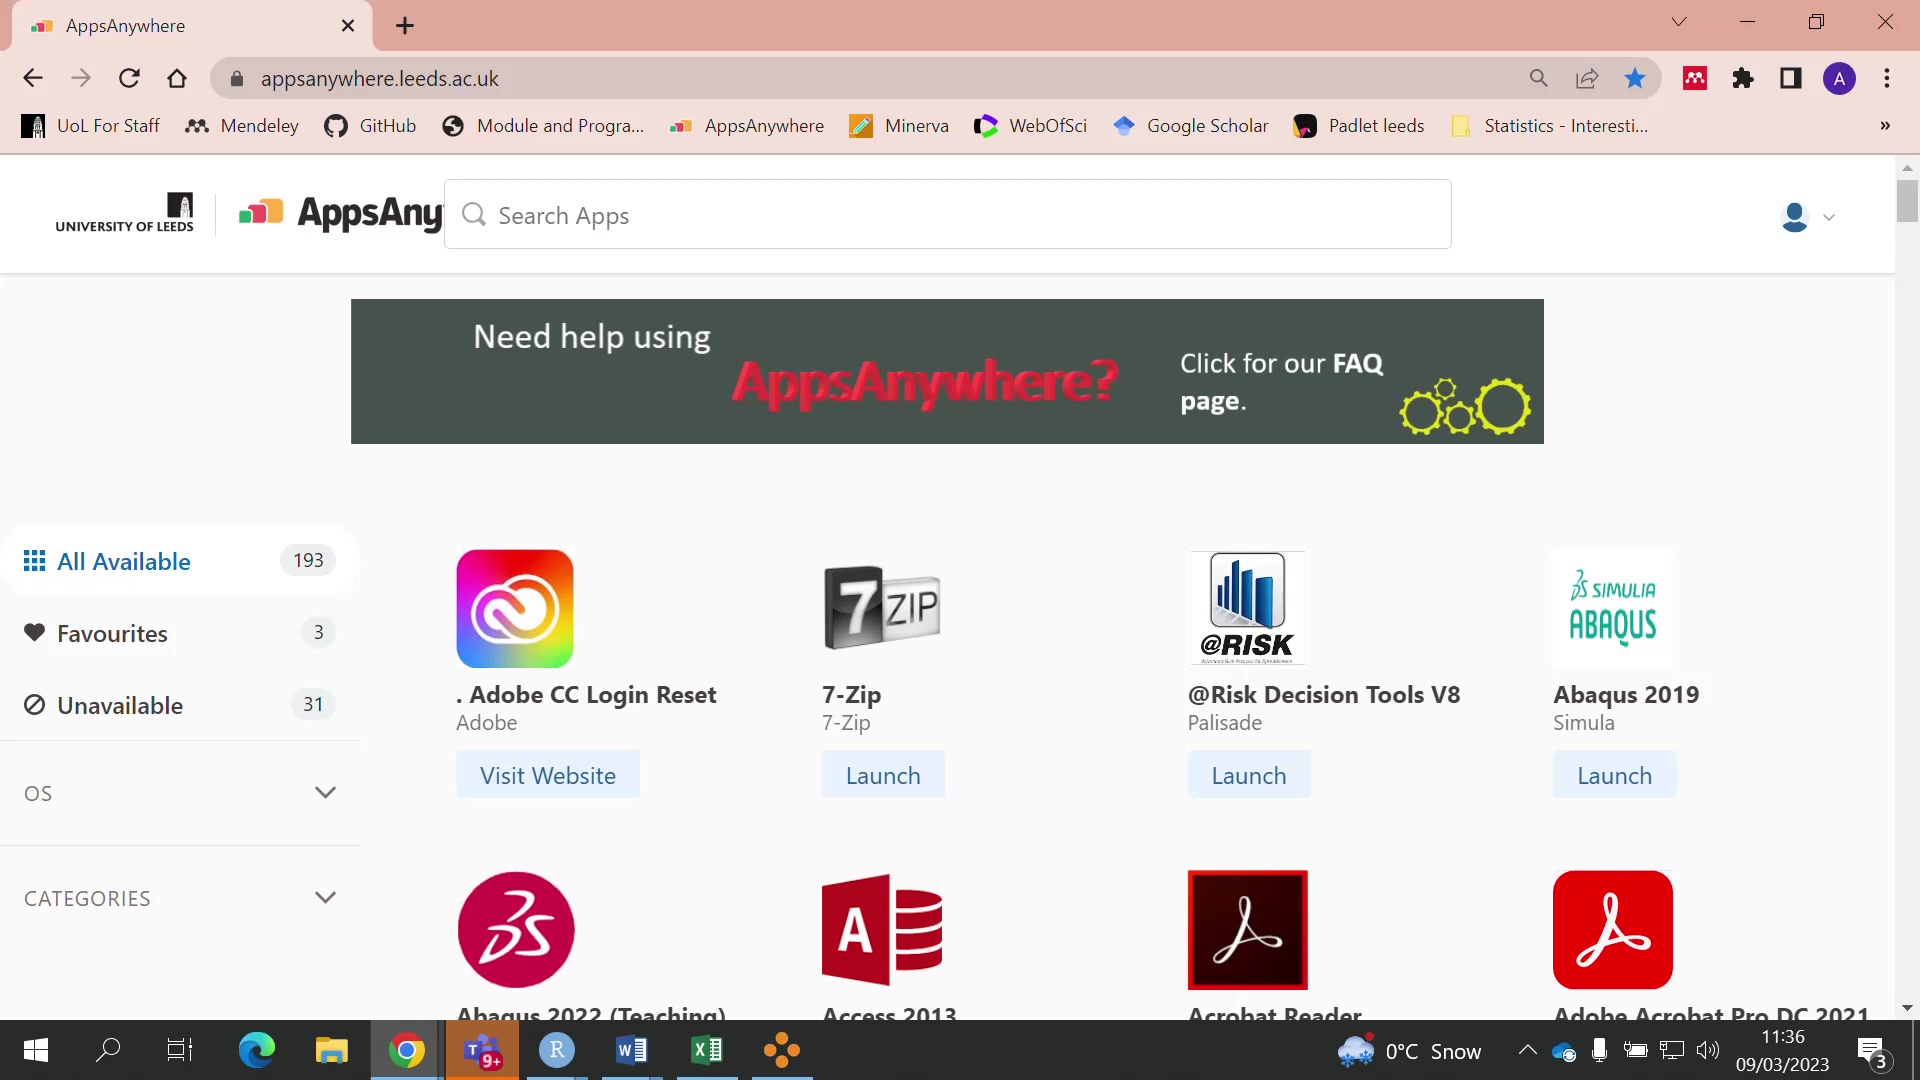This screenshot has height=1080, width=1920.
Task: Click the Adobe Acrobat Pro DC icon
Action: (x=1612, y=929)
